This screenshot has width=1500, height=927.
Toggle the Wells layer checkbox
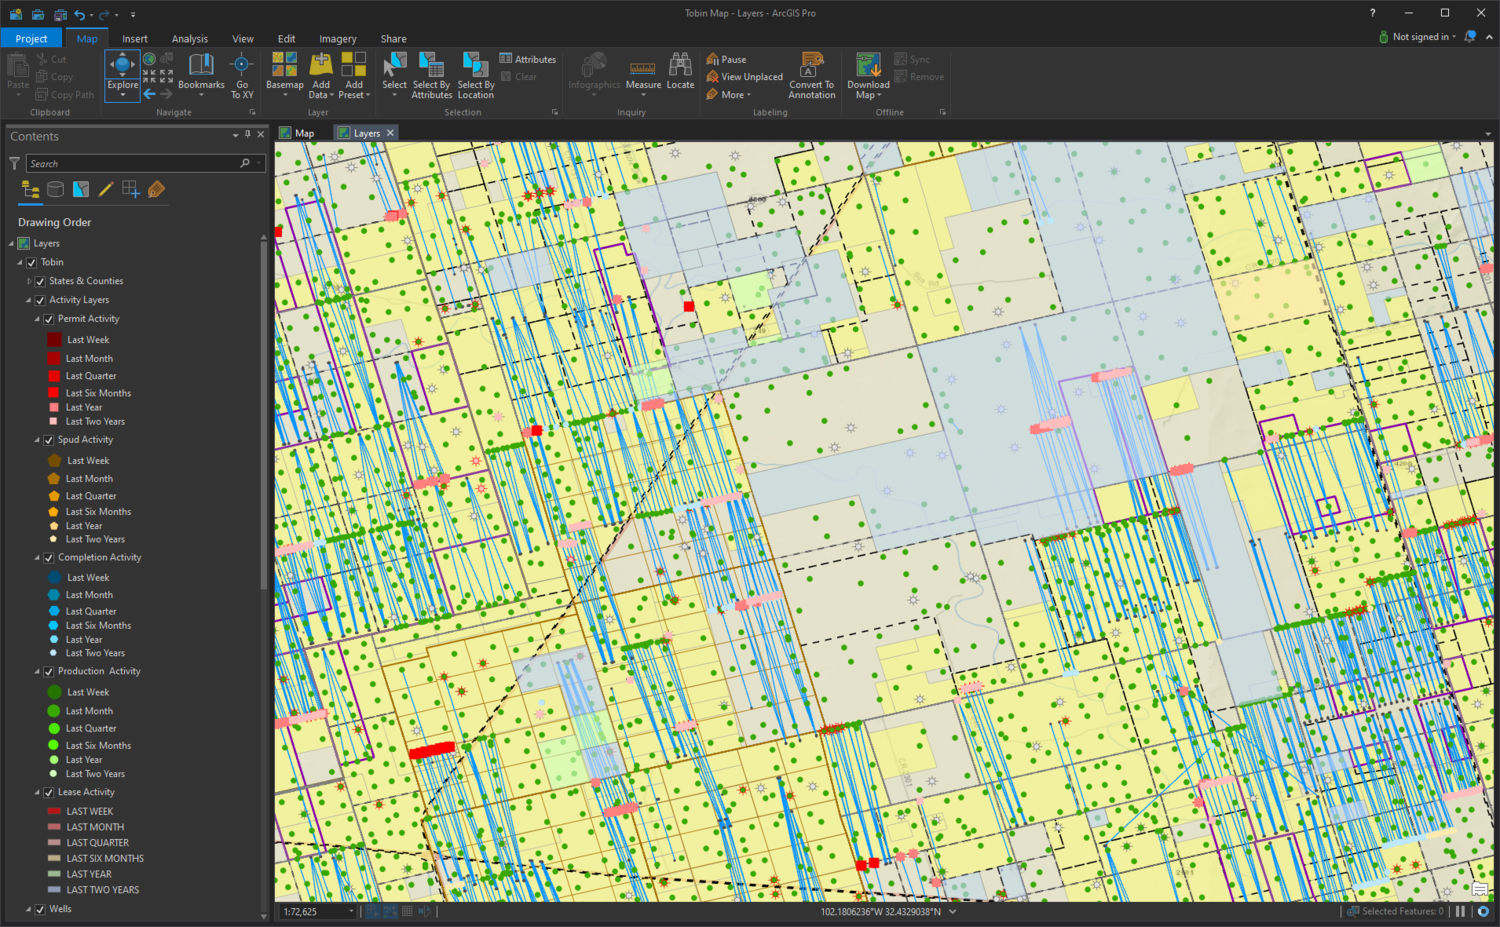point(40,909)
